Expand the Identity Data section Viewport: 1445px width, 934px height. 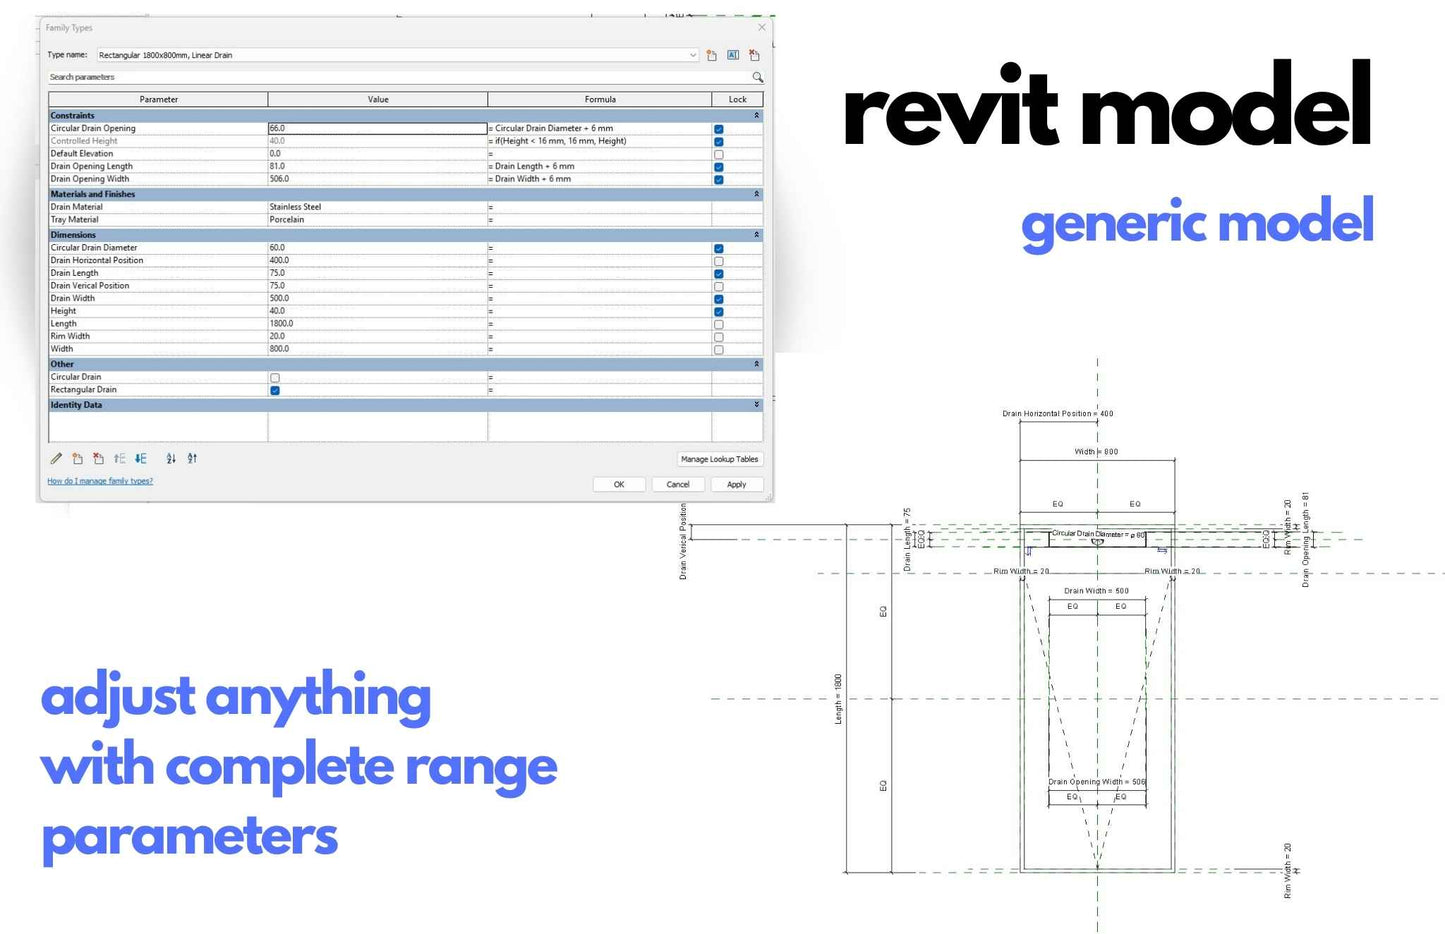tap(756, 405)
